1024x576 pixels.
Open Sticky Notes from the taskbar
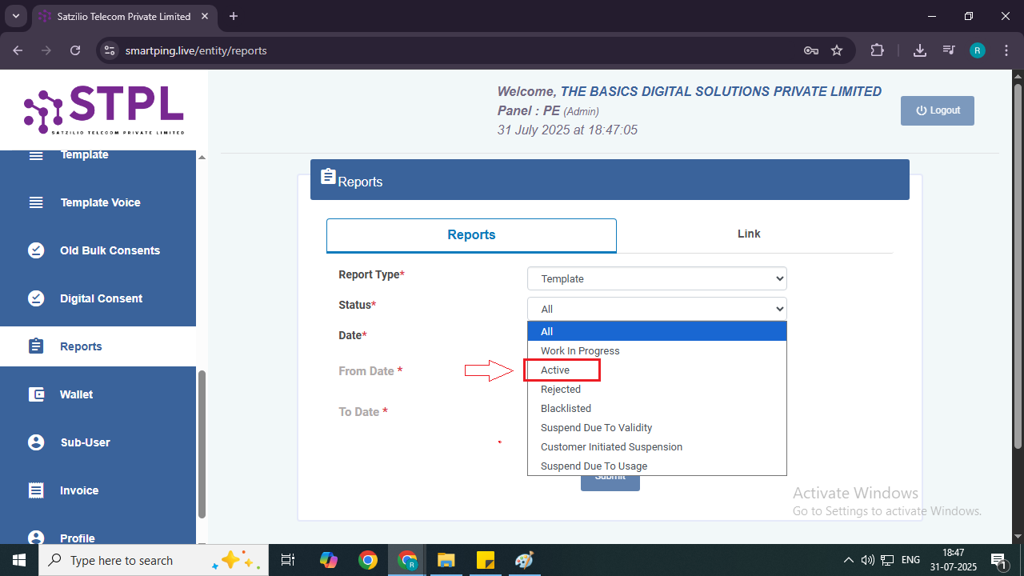point(485,560)
